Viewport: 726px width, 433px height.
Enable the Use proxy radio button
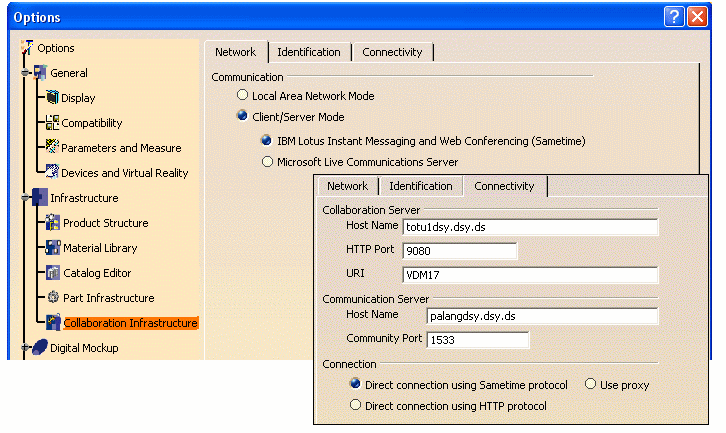591,385
